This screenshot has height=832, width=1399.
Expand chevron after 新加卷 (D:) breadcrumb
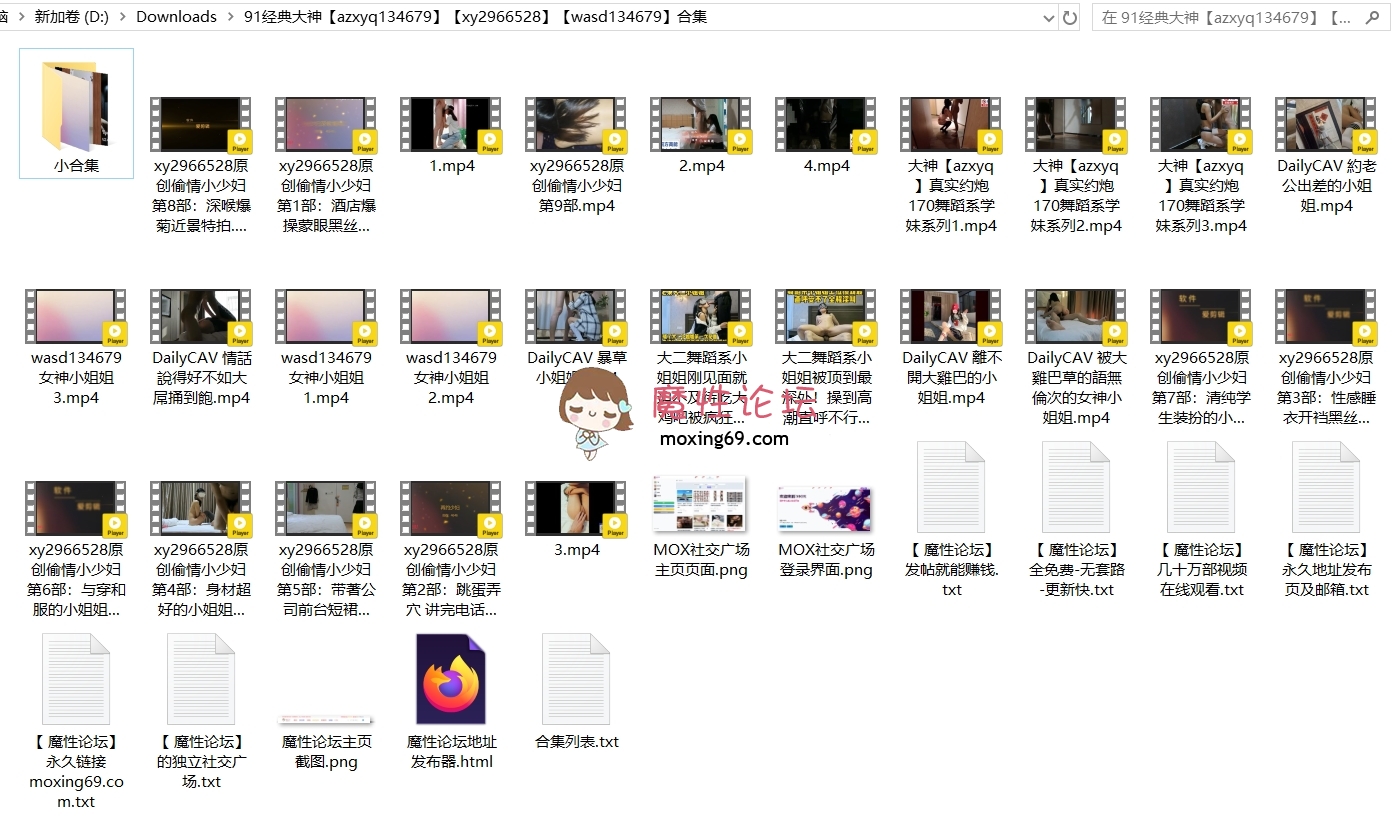click(122, 17)
